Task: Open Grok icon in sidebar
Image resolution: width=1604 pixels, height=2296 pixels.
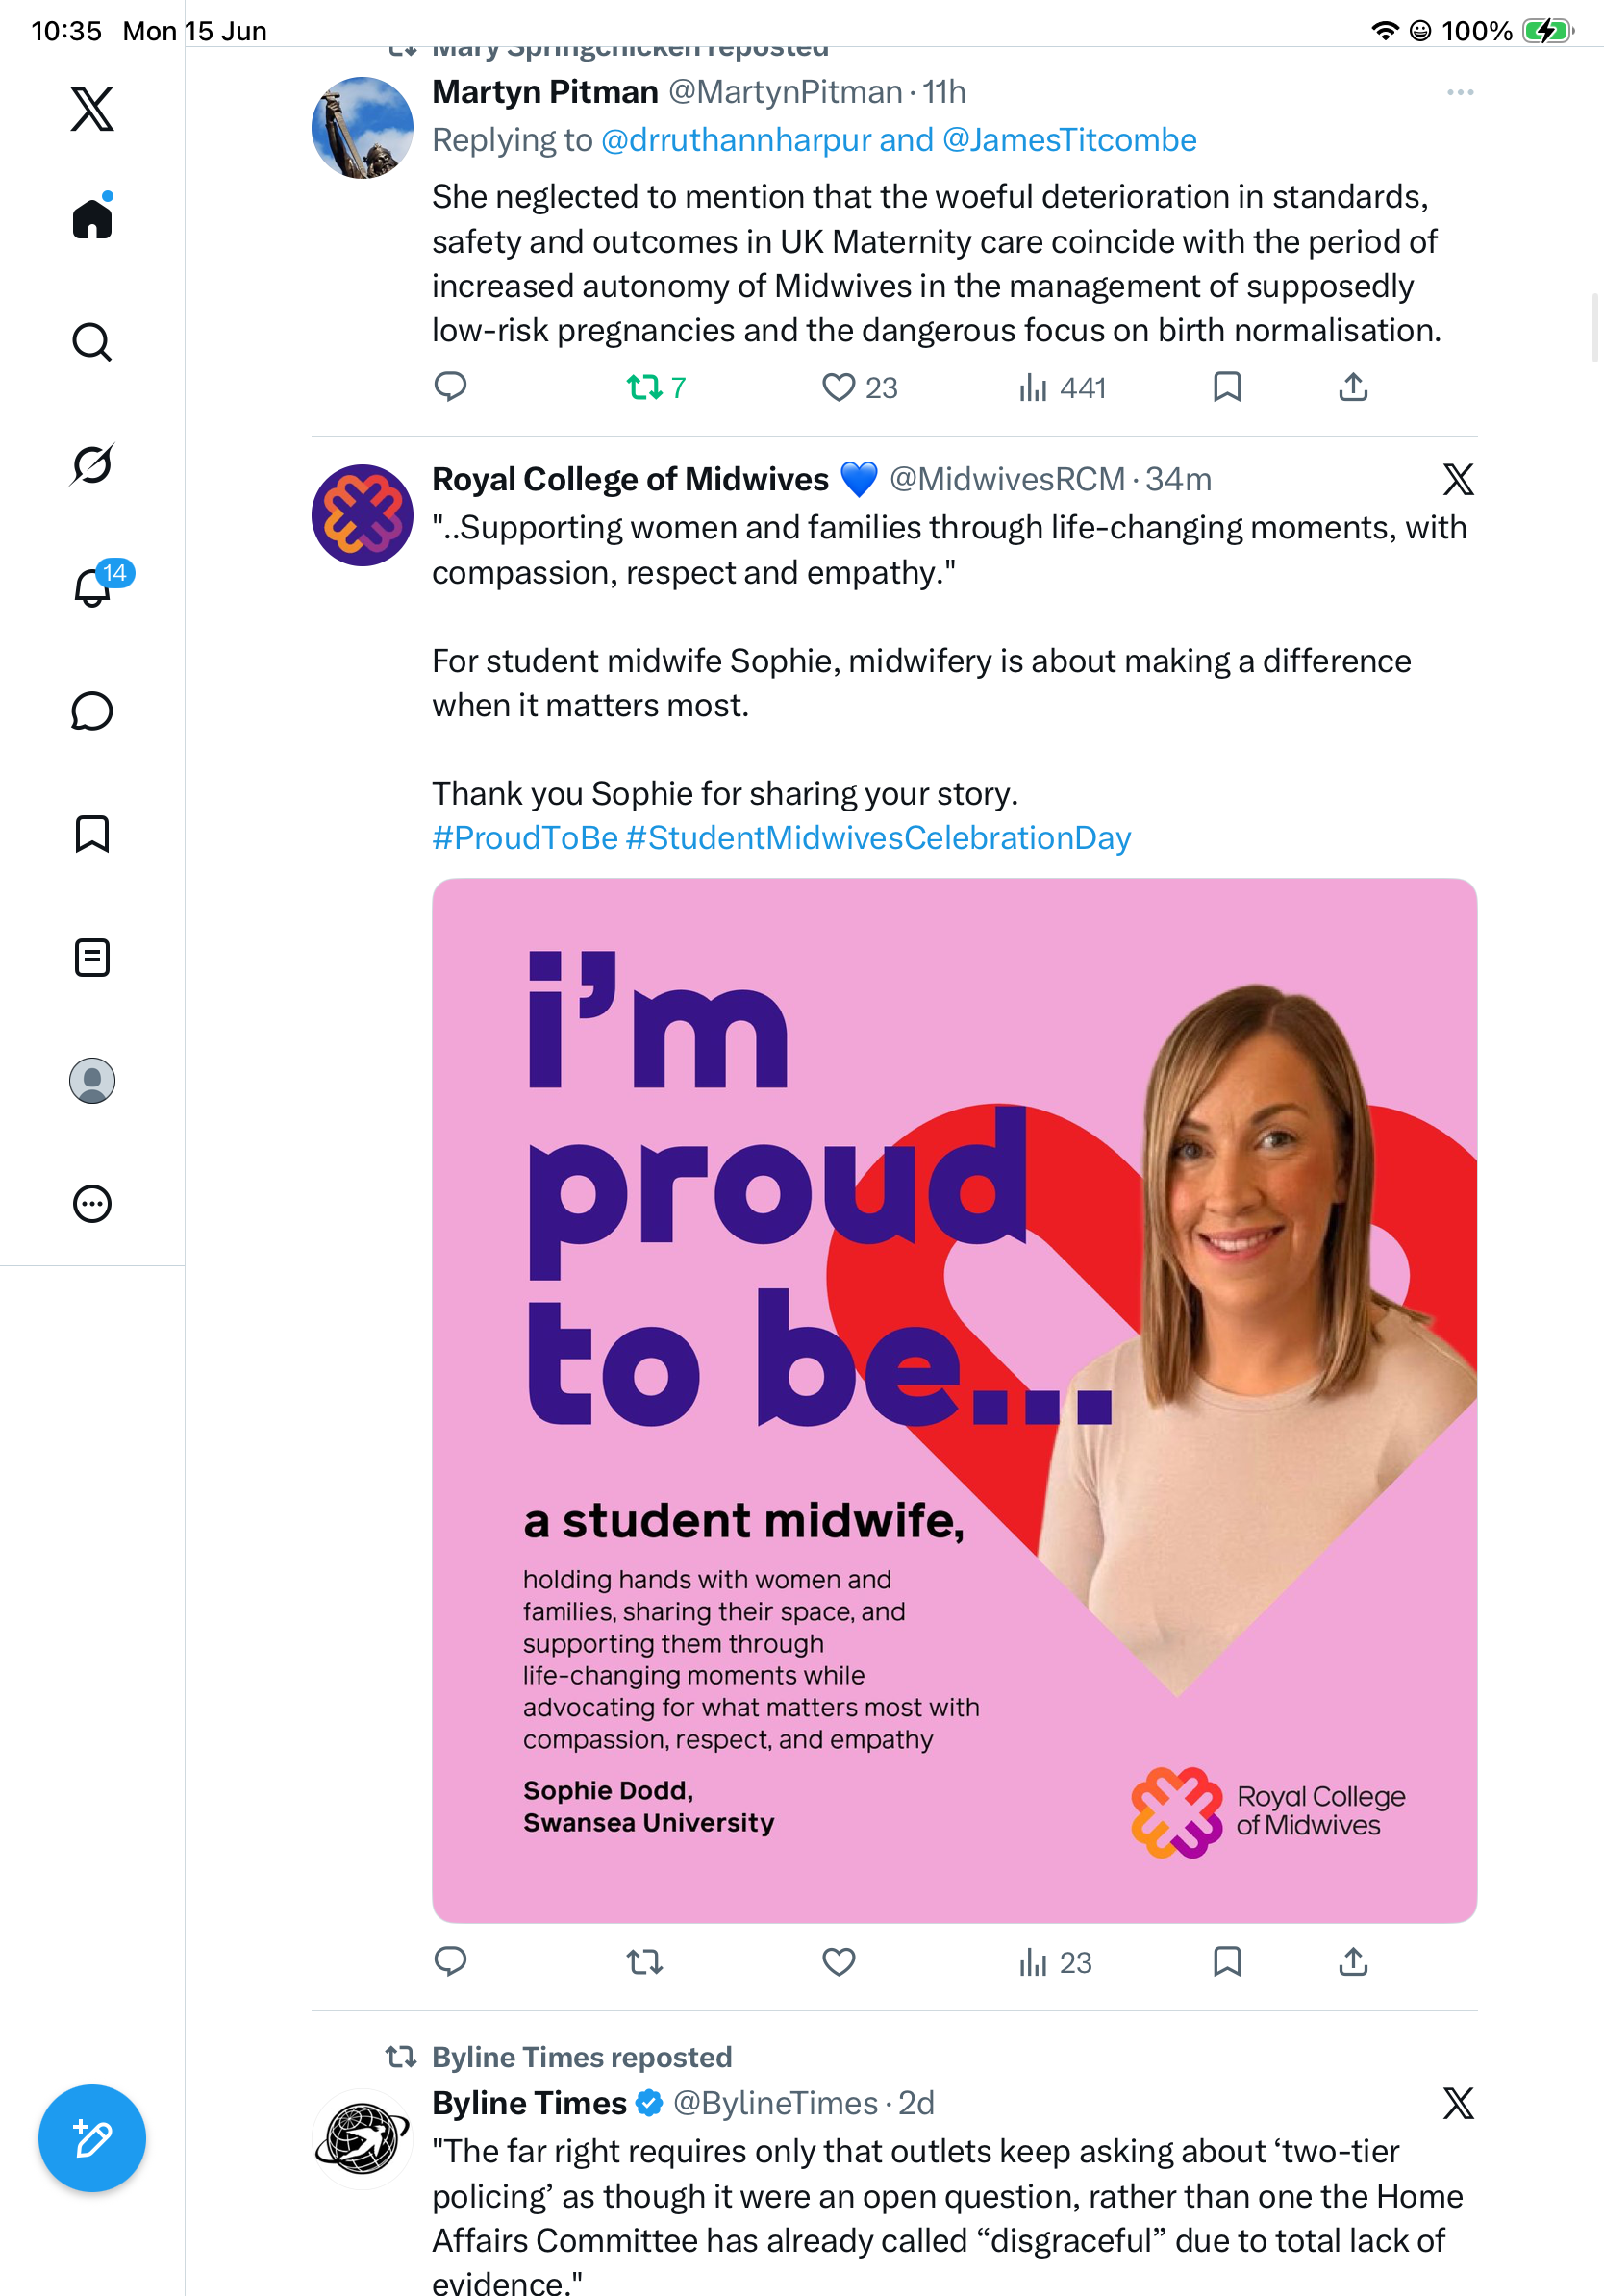Action: click(92, 465)
